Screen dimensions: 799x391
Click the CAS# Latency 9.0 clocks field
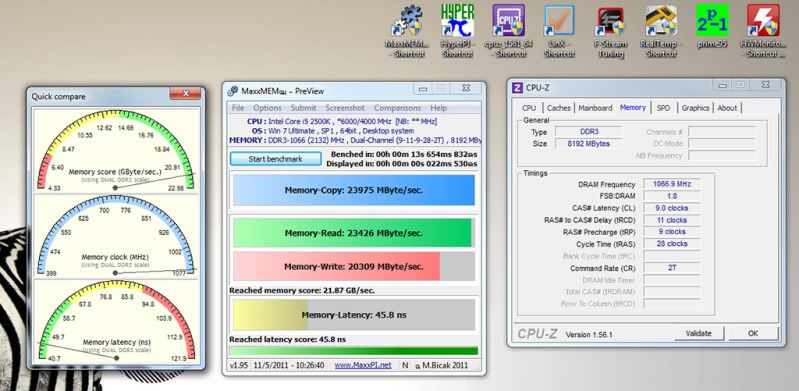coord(672,208)
